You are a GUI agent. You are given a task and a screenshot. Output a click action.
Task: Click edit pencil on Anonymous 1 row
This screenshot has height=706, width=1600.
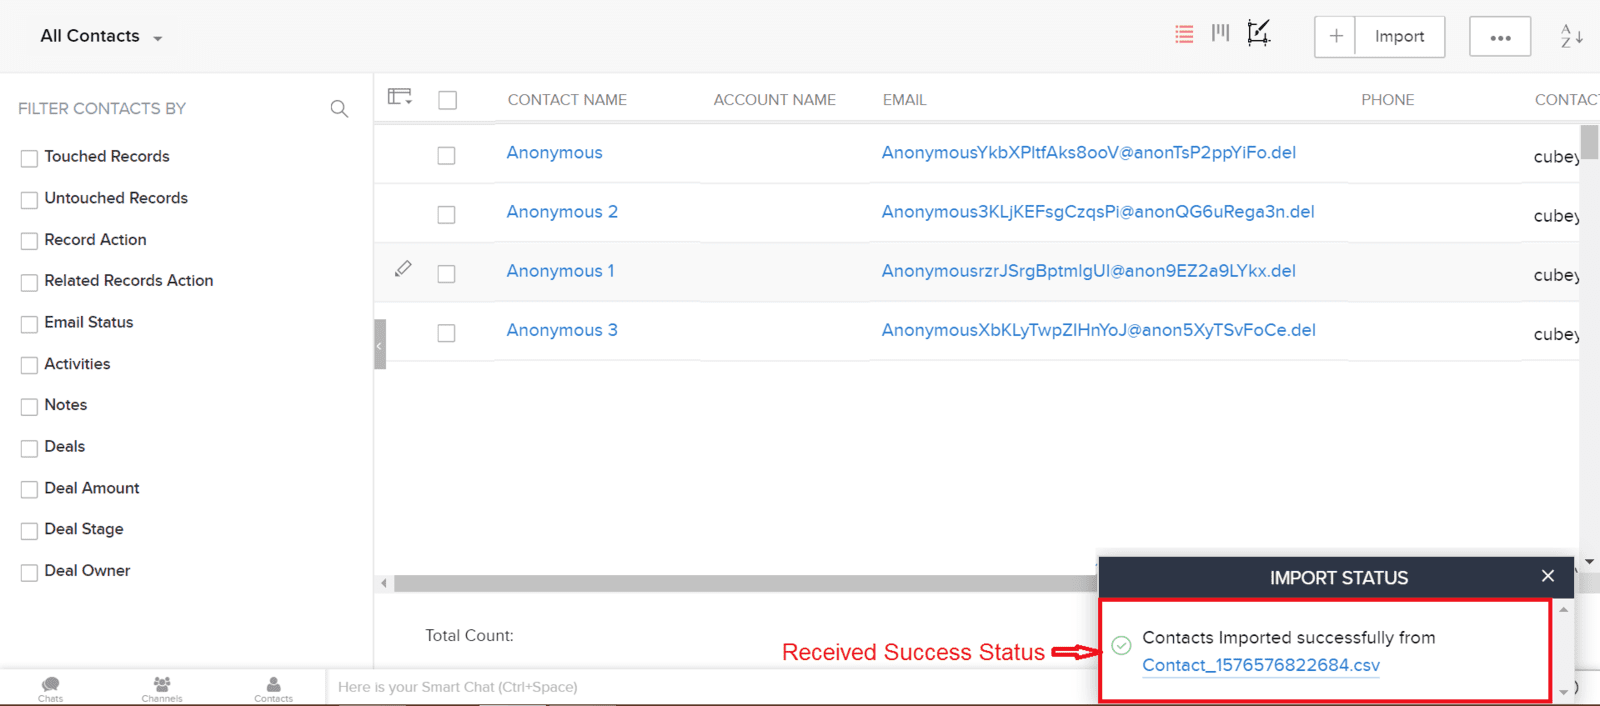(x=403, y=268)
